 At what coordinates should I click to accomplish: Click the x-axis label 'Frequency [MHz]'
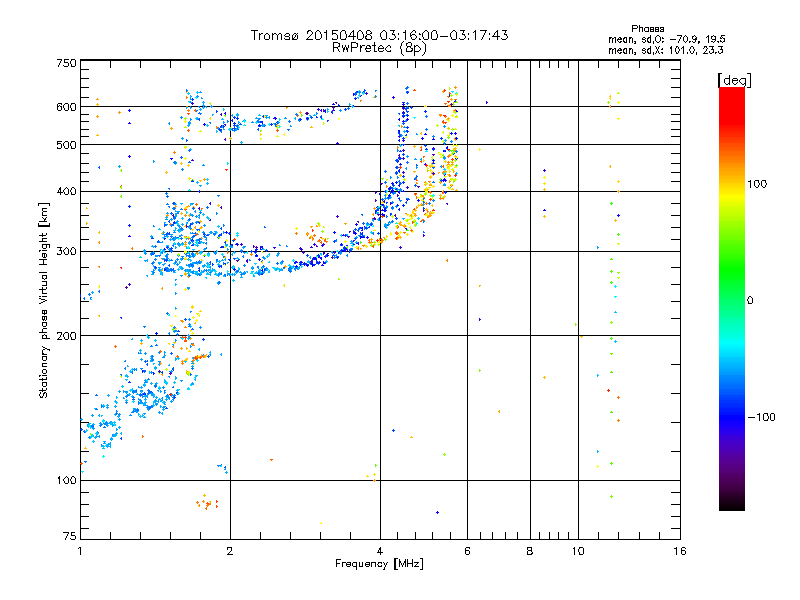(379, 564)
